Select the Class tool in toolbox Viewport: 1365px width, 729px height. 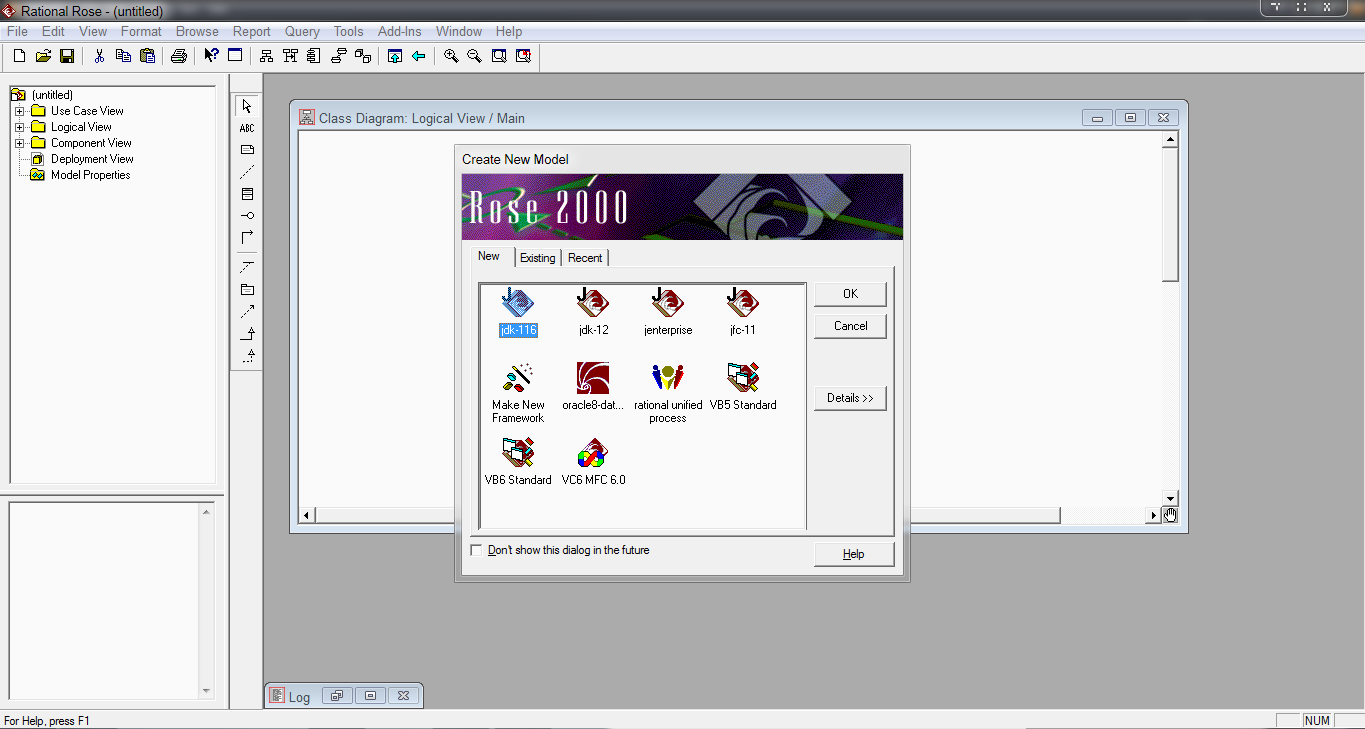point(247,194)
